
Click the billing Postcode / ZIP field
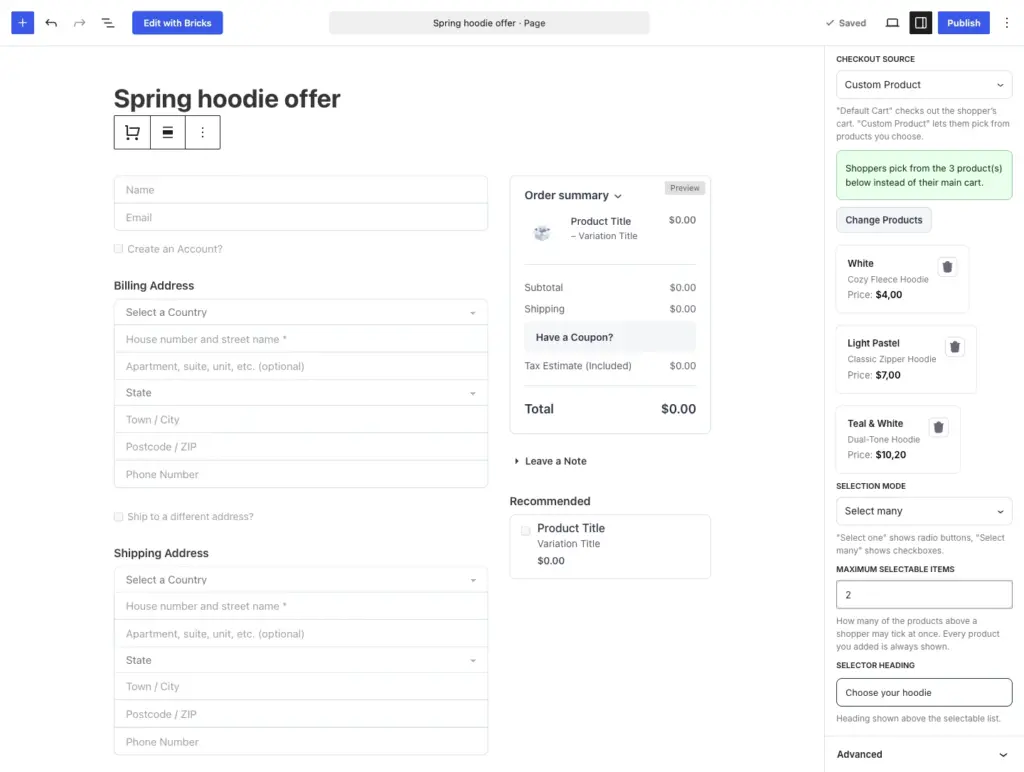(300, 447)
